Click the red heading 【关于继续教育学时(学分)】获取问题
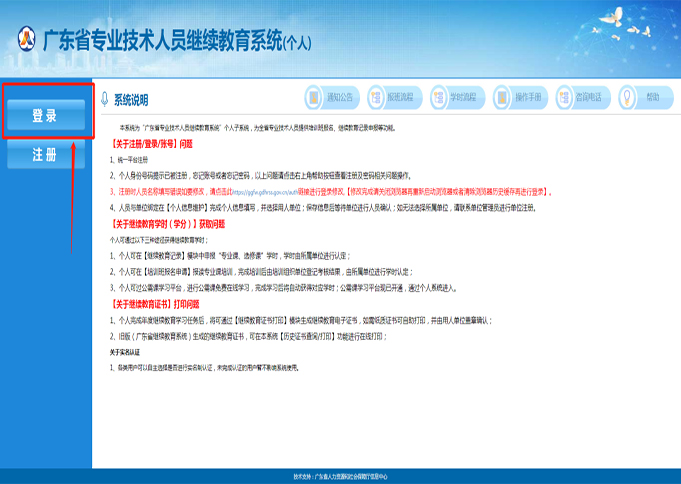 click(168, 224)
